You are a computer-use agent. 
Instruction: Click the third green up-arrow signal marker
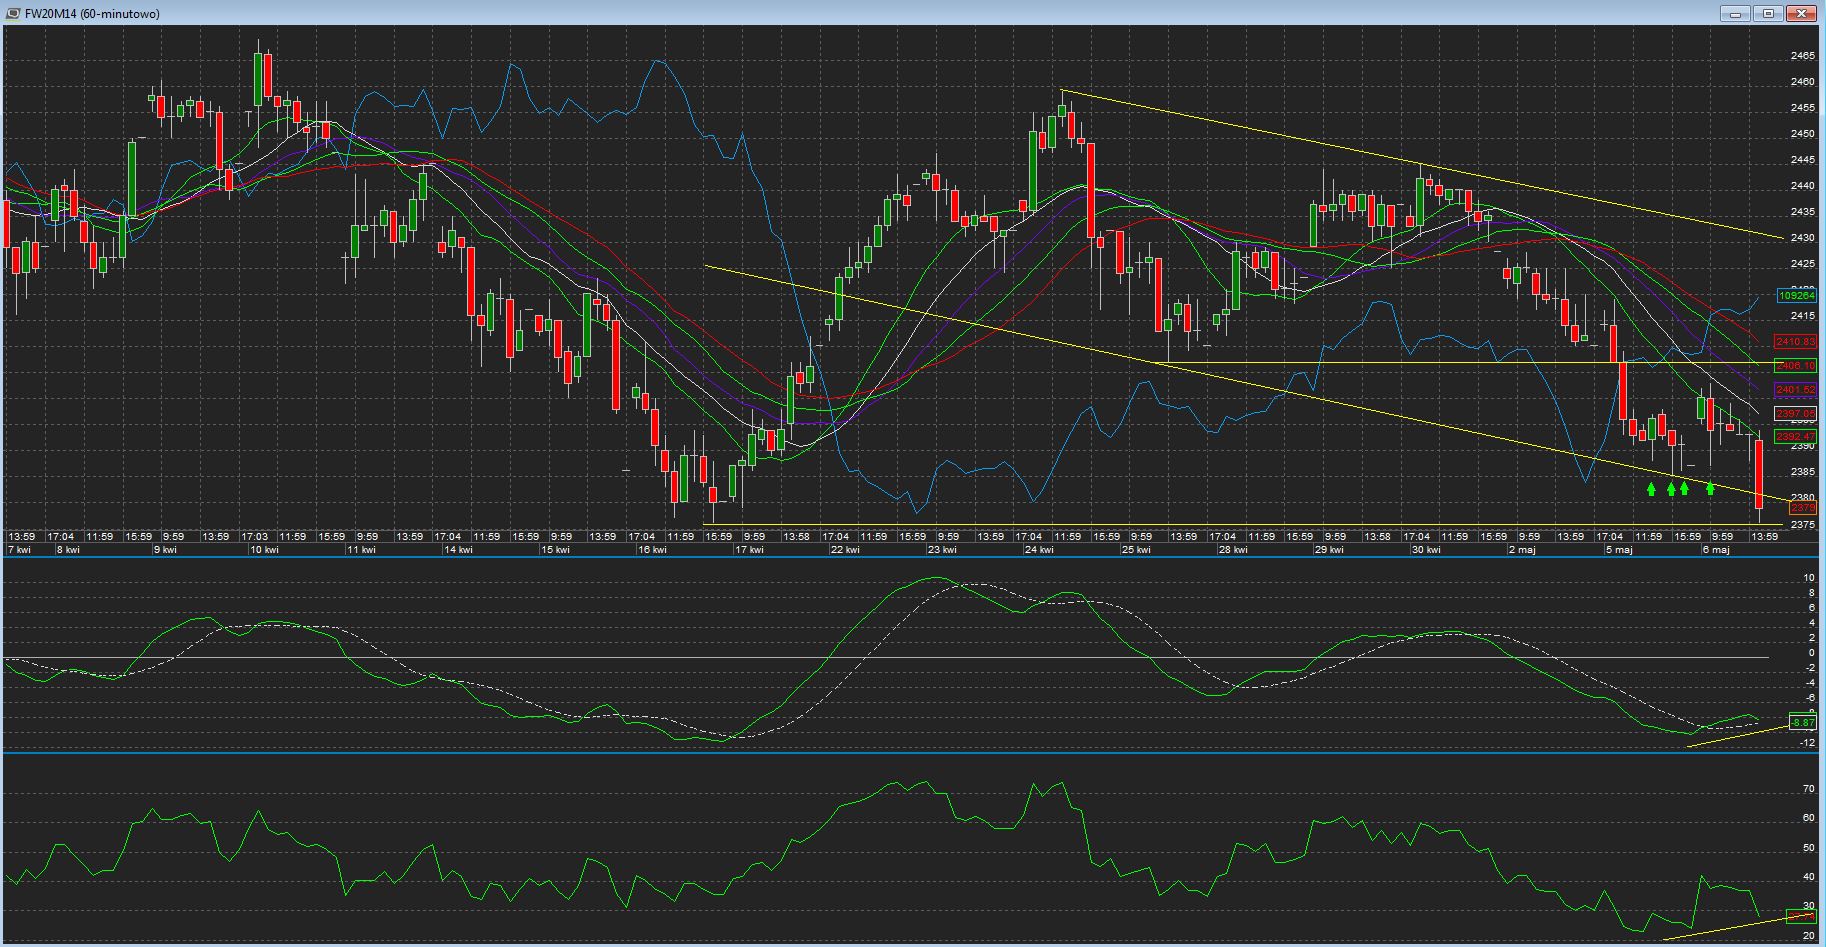(1685, 489)
